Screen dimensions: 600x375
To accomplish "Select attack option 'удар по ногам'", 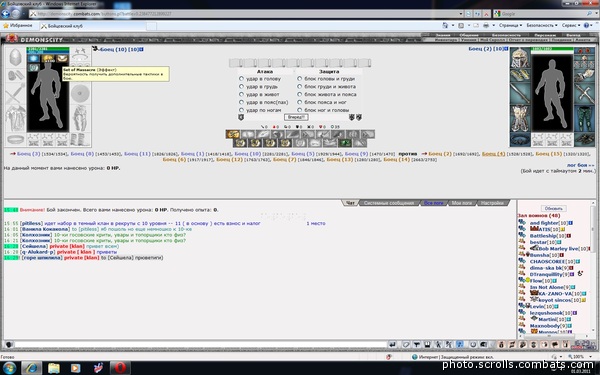I will (x=241, y=110).
